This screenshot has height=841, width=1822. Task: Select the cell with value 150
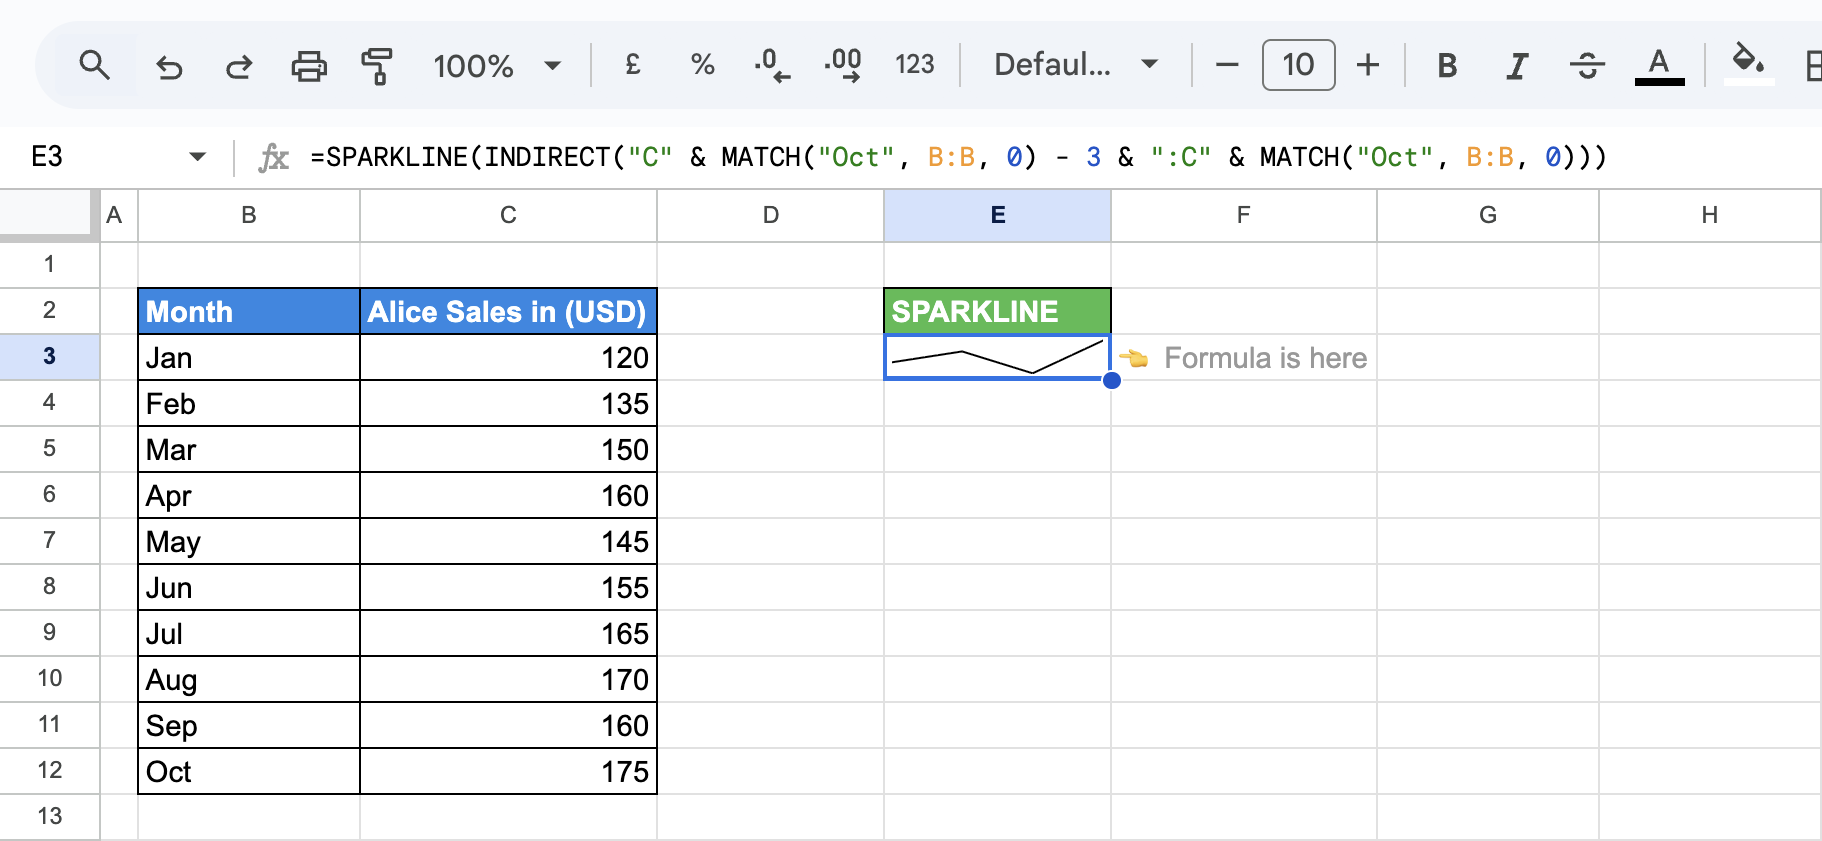tap(508, 449)
